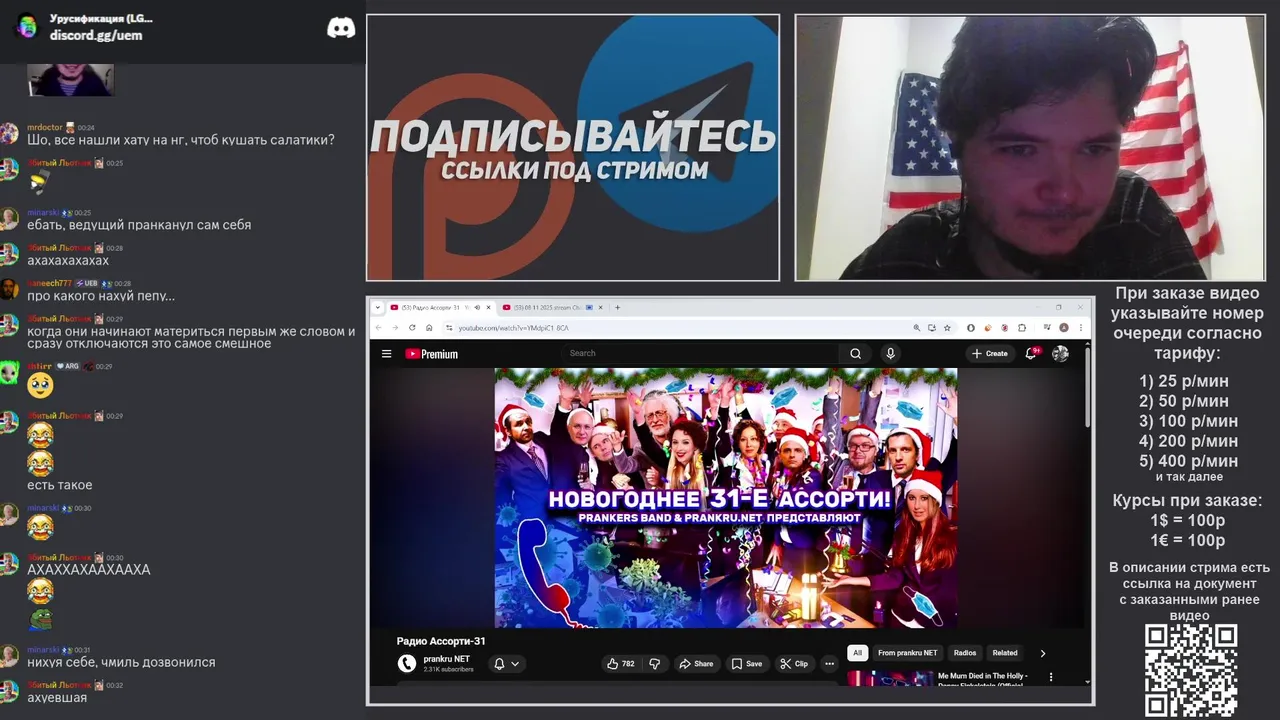This screenshot has width=1280, height=720.
Task: Mute the Радио Ассорти-31 tab audio
Action: pos(477,308)
